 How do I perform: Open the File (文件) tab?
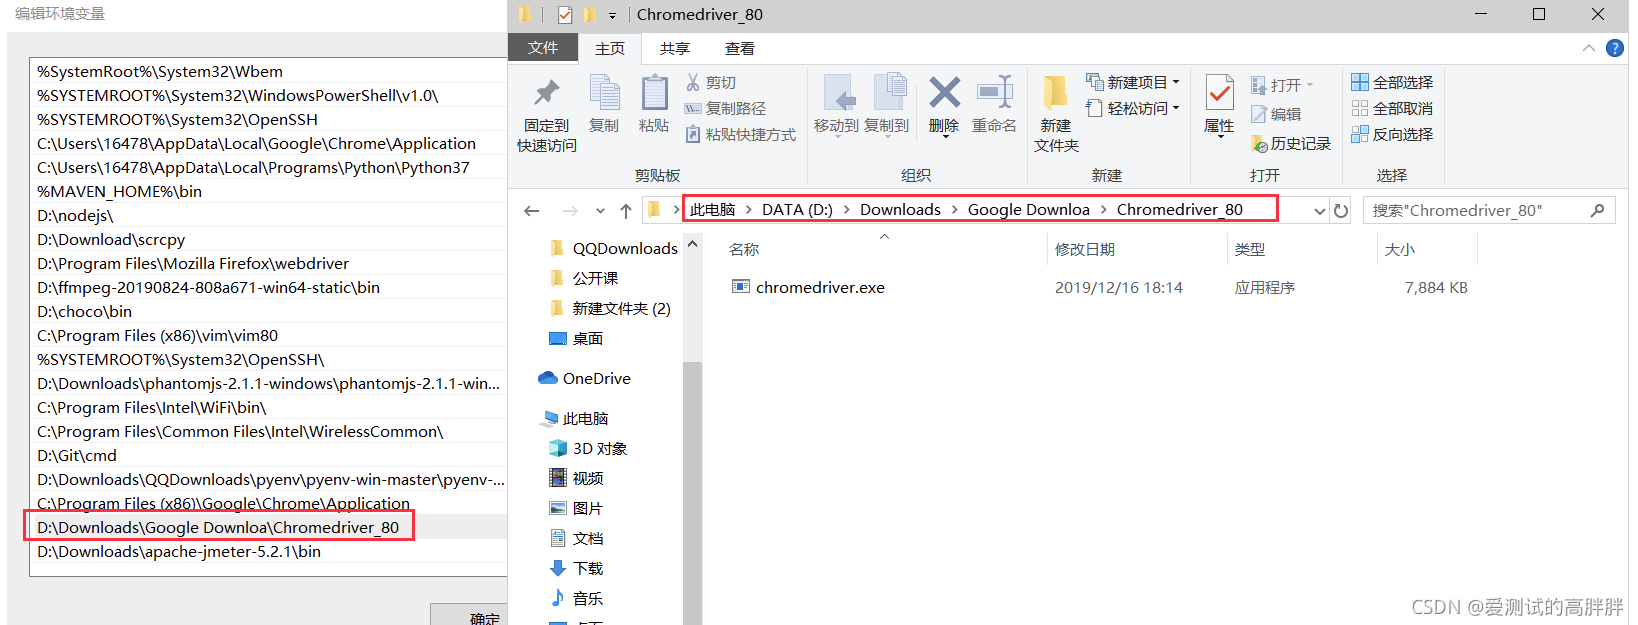[x=543, y=48]
